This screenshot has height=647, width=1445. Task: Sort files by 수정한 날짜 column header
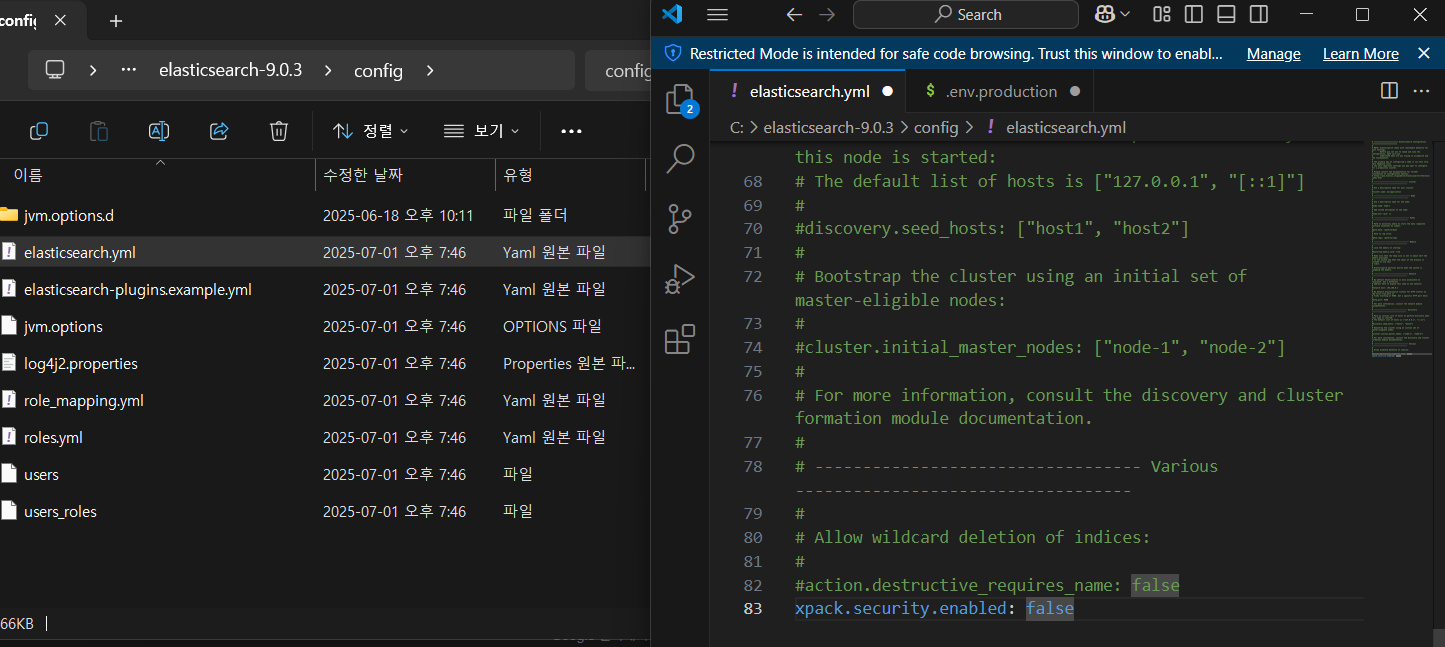click(x=405, y=175)
